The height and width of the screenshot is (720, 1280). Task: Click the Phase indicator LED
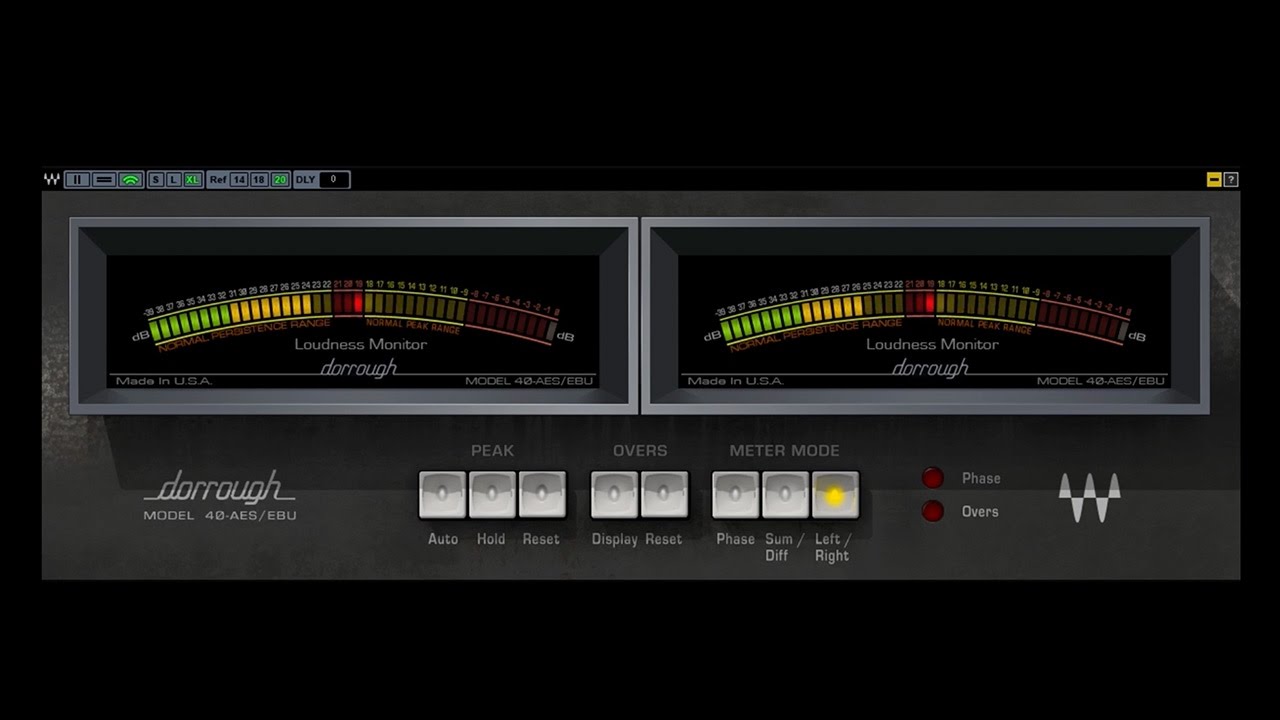933,478
